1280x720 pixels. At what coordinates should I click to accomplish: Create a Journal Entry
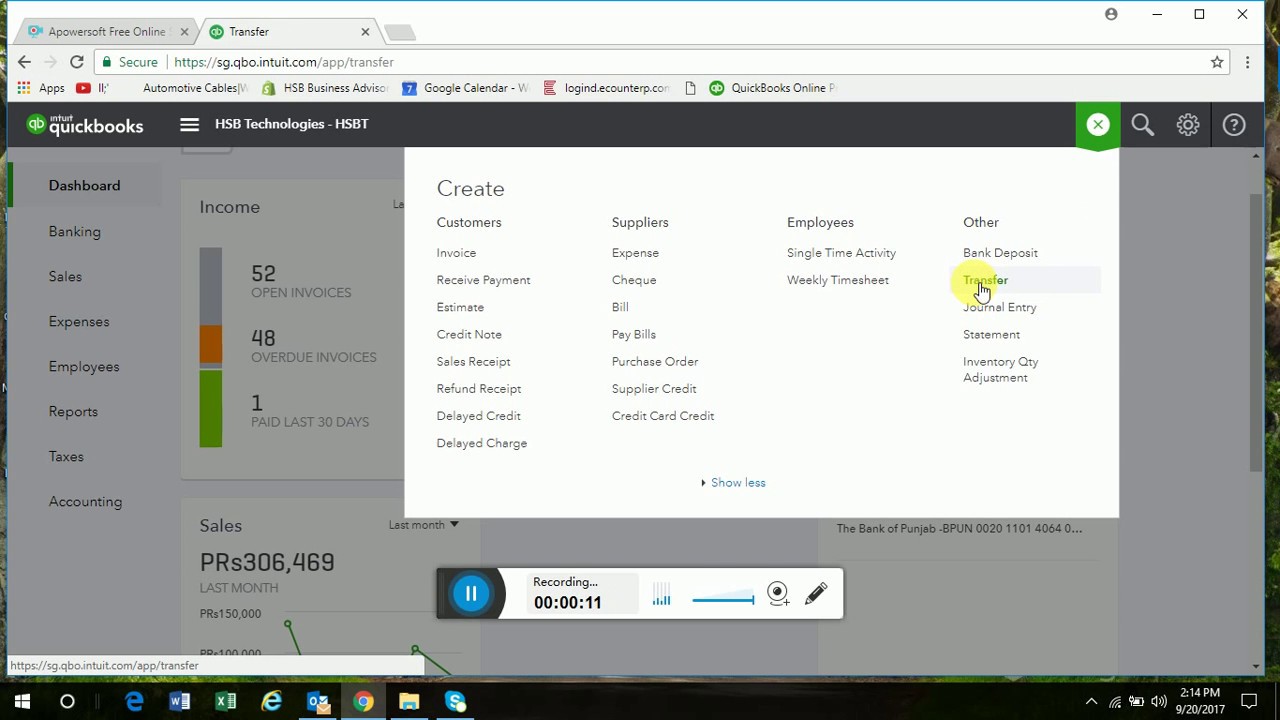999,307
